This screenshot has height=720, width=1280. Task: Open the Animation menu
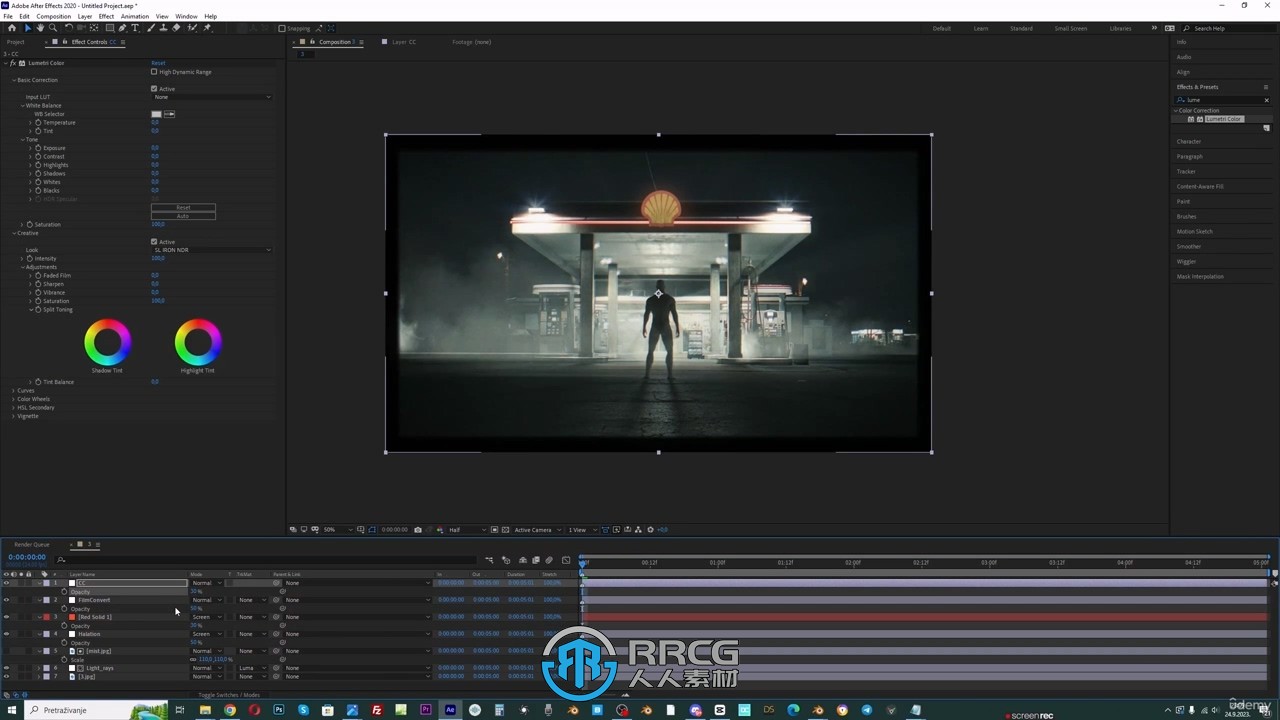pos(134,16)
